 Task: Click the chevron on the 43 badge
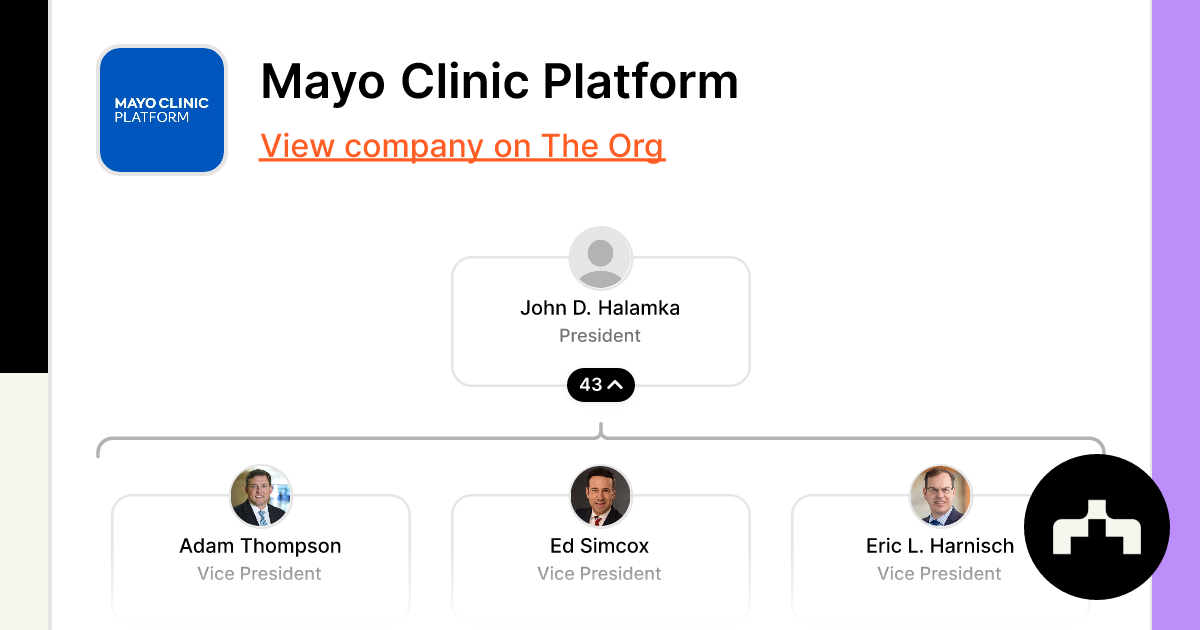point(616,385)
